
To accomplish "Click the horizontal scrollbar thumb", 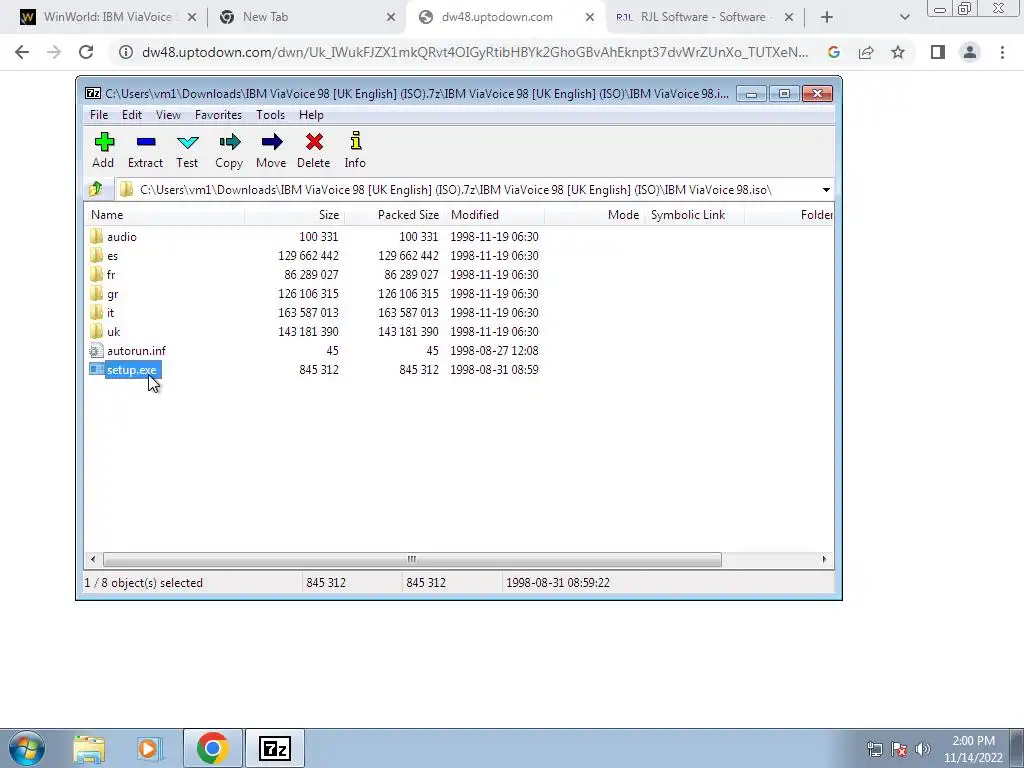I will tap(412, 560).
